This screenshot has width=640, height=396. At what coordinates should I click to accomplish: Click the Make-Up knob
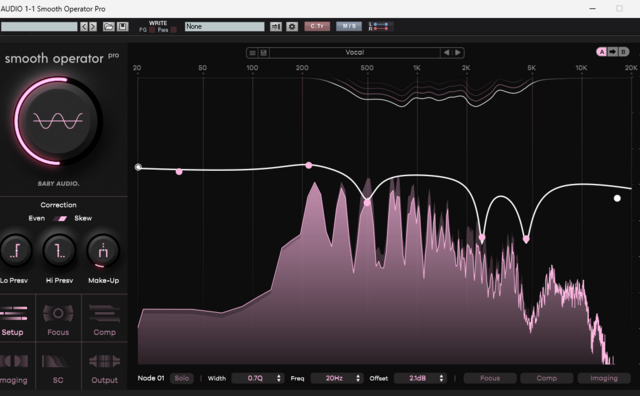pos(103,251)
